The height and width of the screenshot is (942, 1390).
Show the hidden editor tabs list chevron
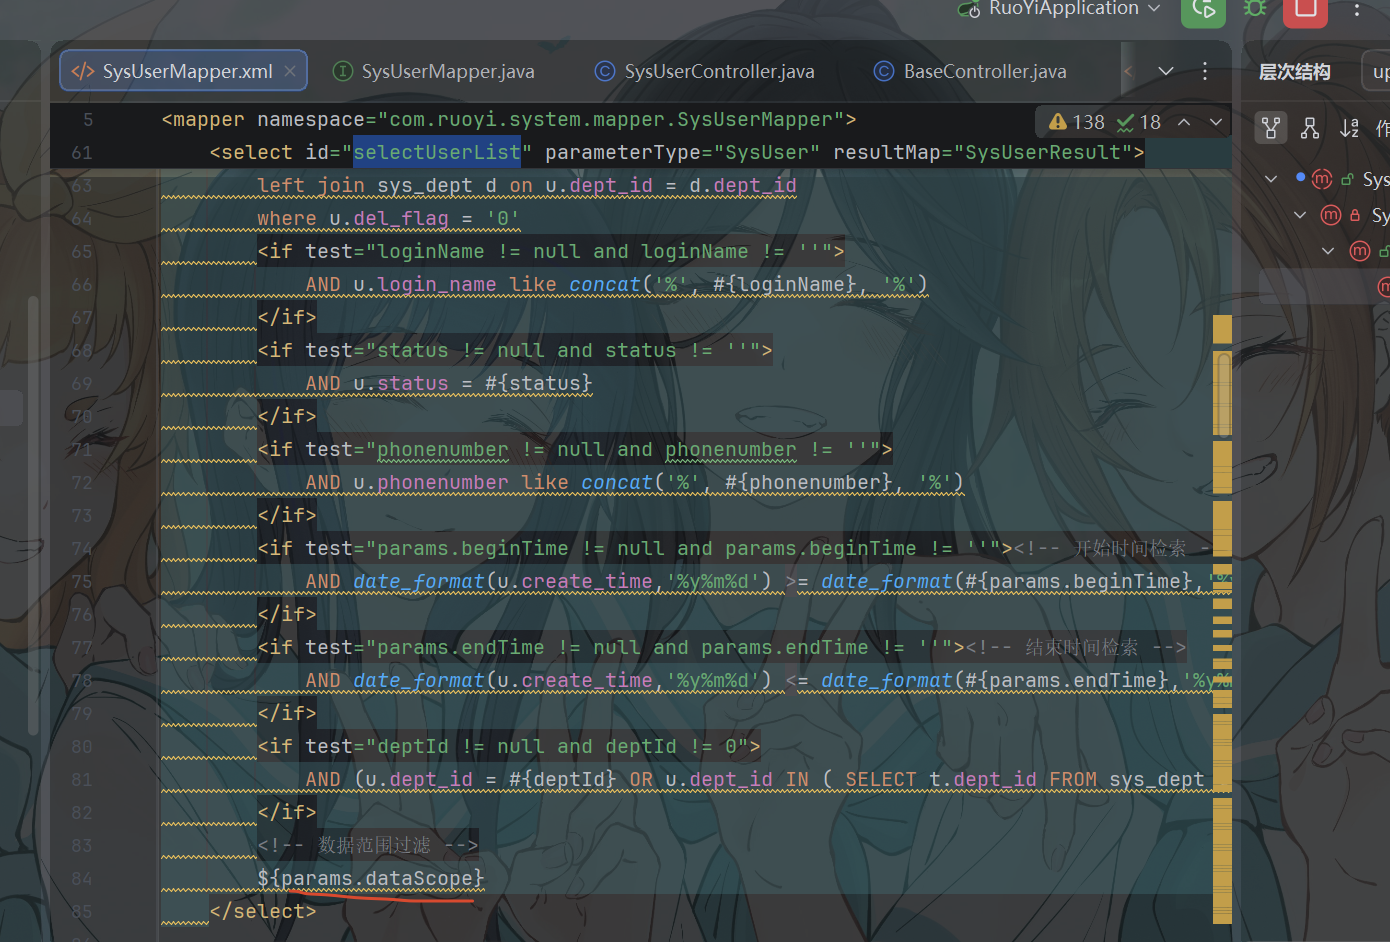pyautogui.click(x=1166, y=71)
